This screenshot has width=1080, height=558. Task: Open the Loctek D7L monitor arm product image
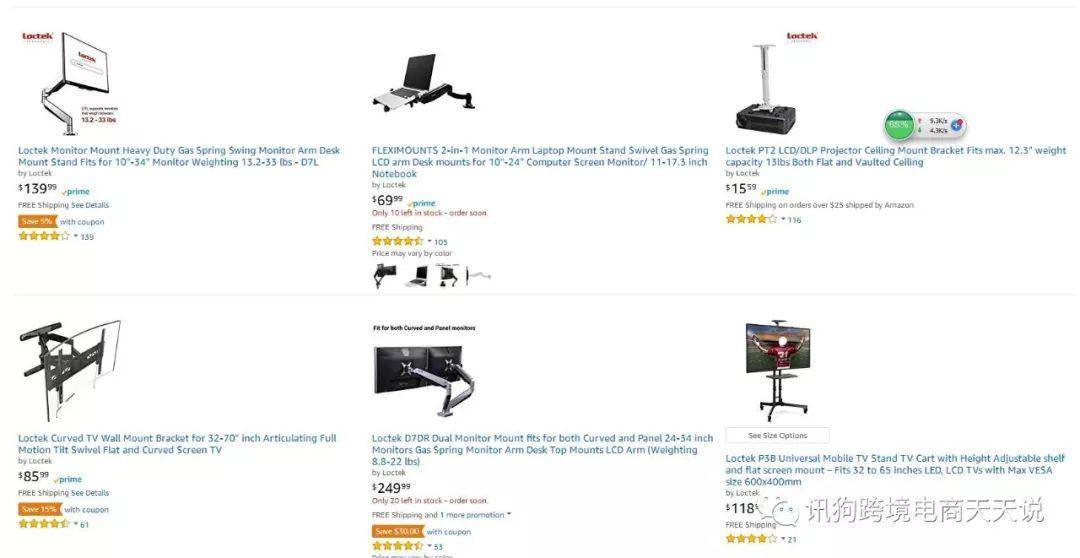click(x=69, y=83)
